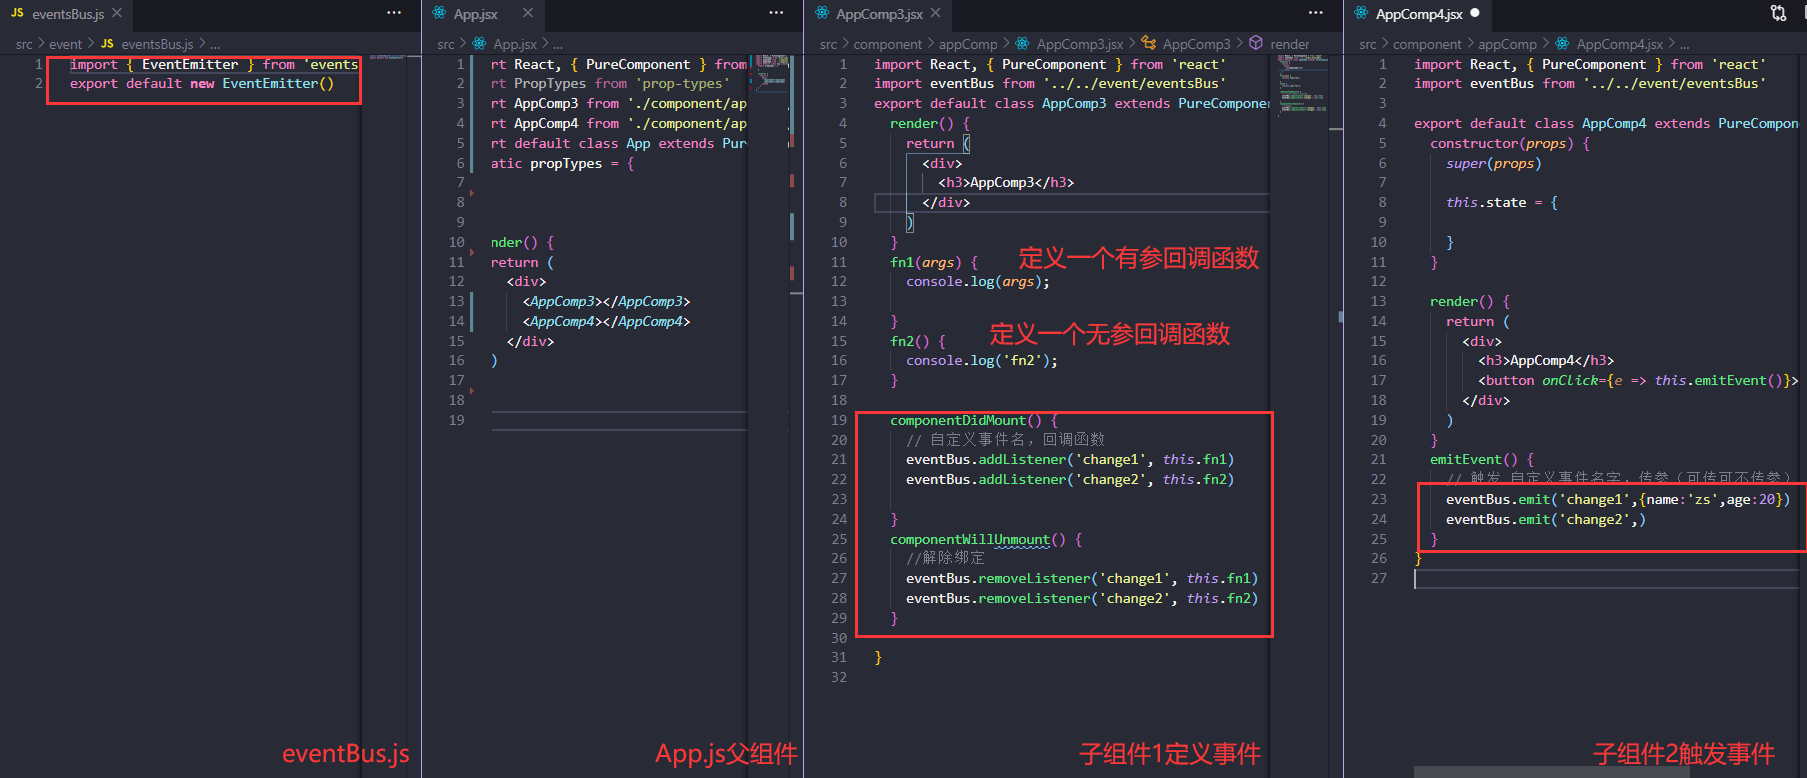Viewport: 1807px width, 778px height.
Task: Click the React icon on App.jsx tab
Action: [x=439, y=13]
